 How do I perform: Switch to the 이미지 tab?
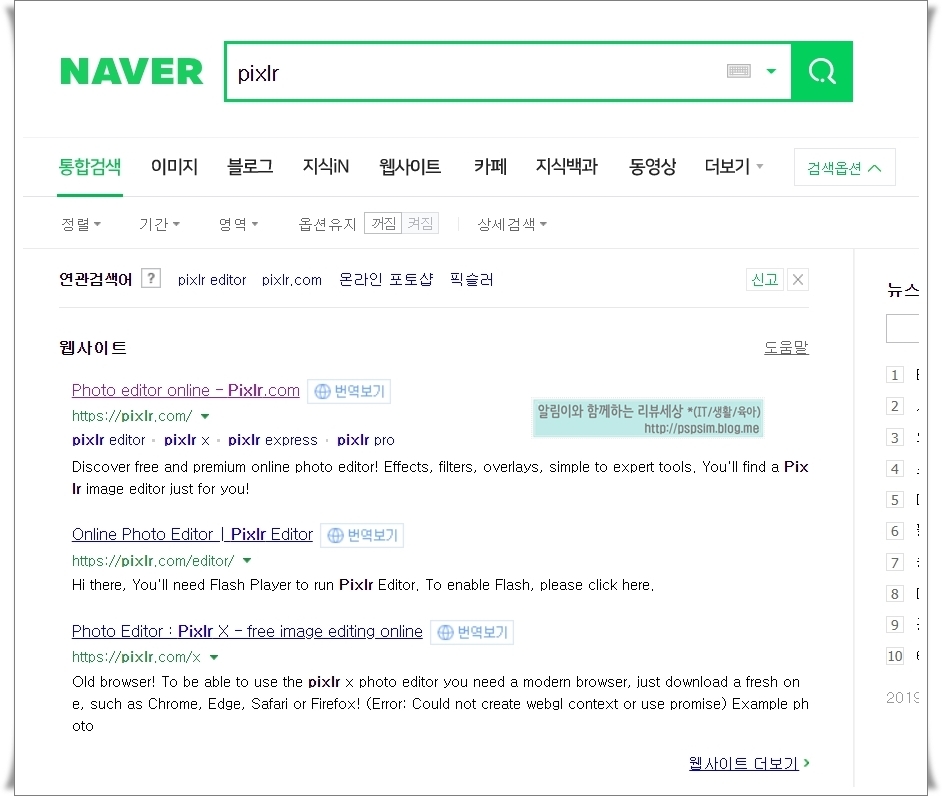174,166
